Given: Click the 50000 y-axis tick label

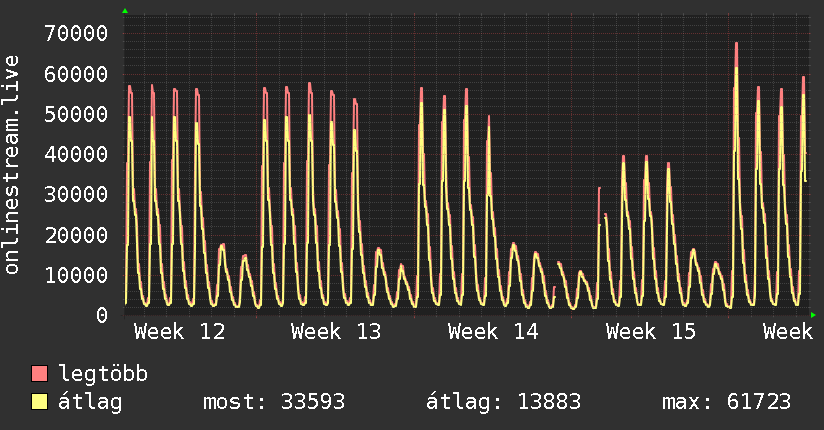Looking at the screenshot, I should click(76, 114).
